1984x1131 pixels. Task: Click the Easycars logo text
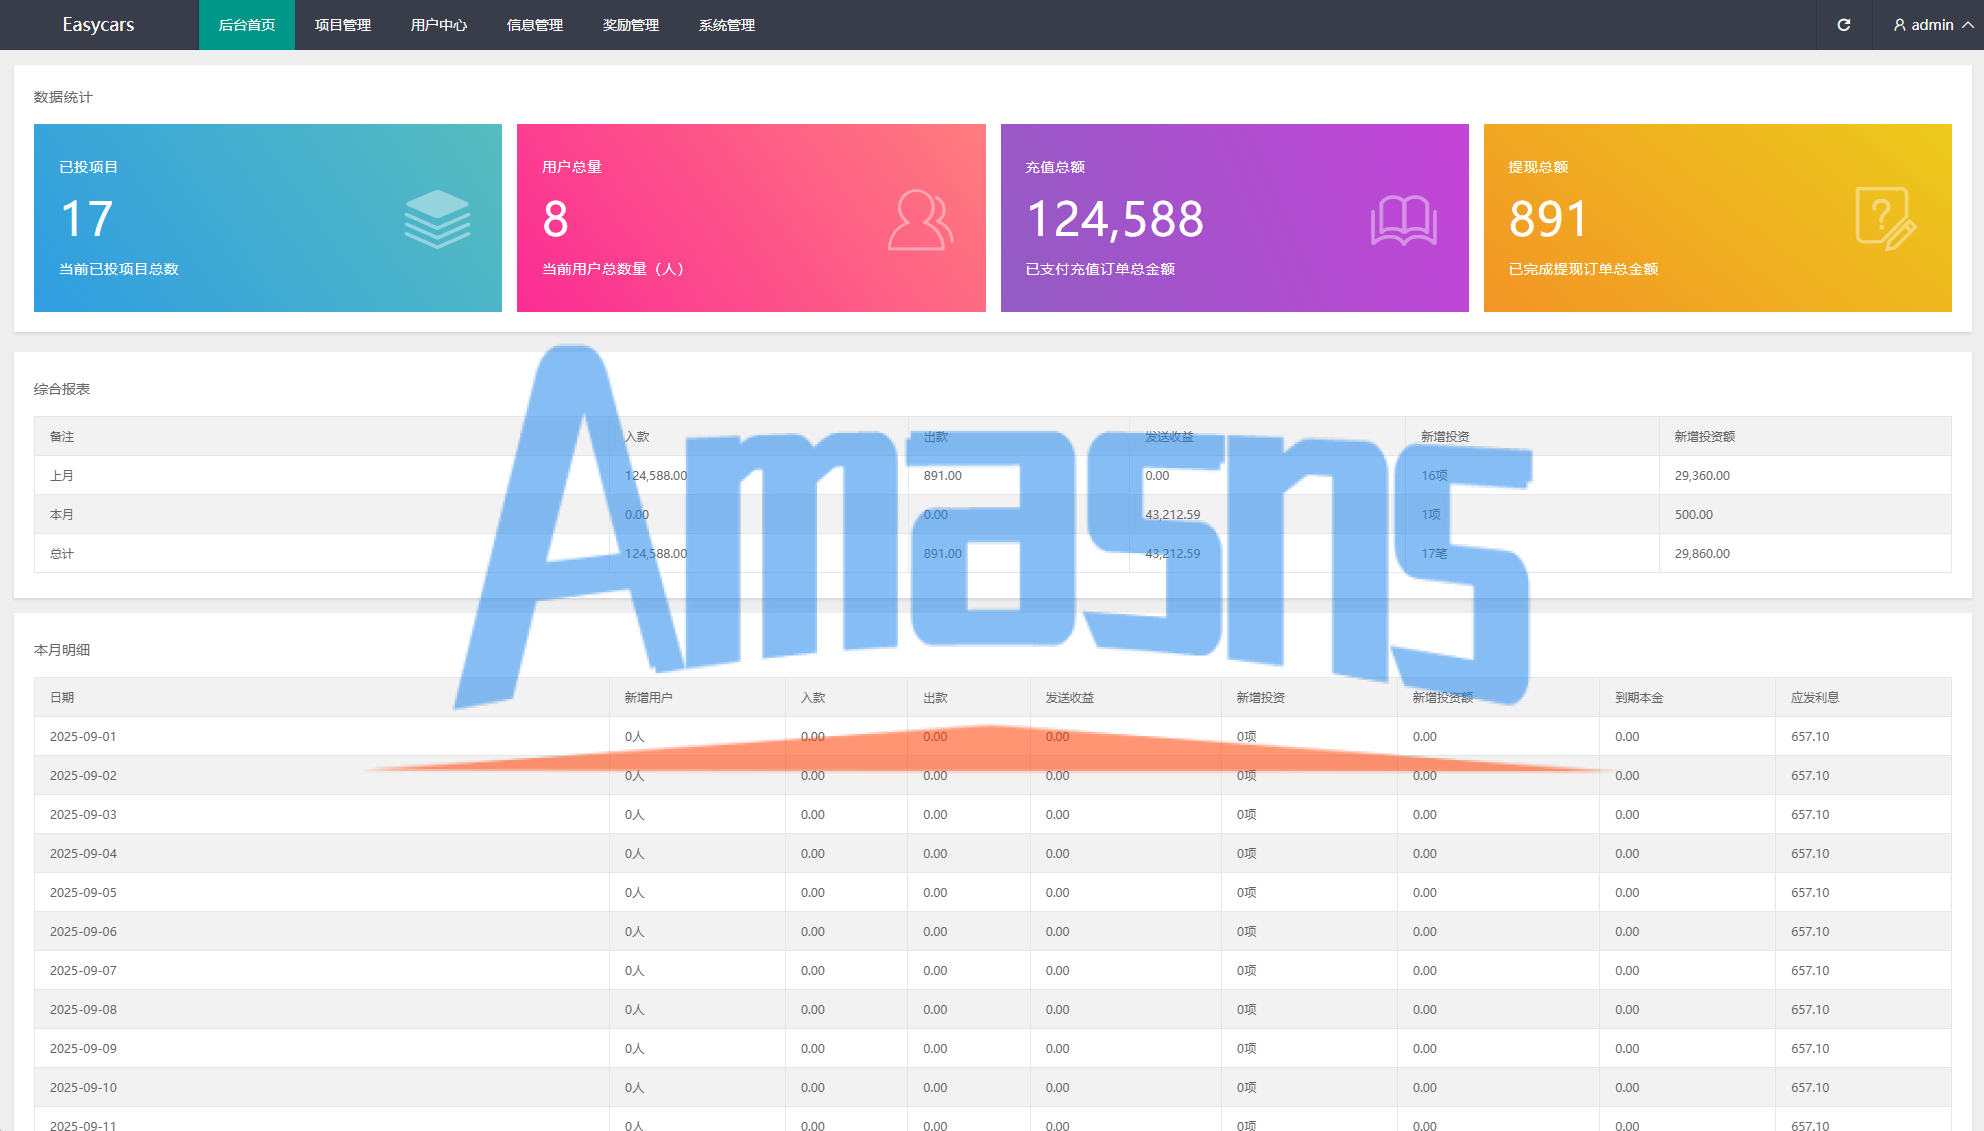point(98,25)
